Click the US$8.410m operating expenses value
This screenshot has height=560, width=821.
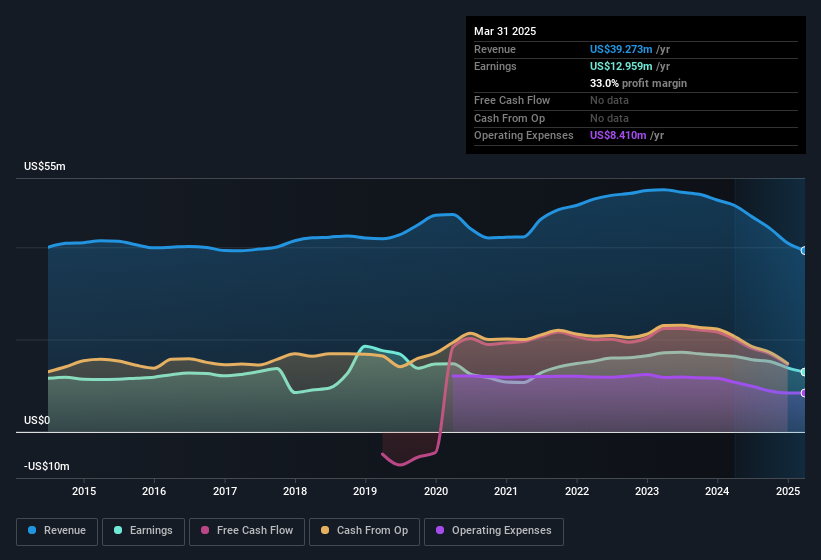point(618,135)
